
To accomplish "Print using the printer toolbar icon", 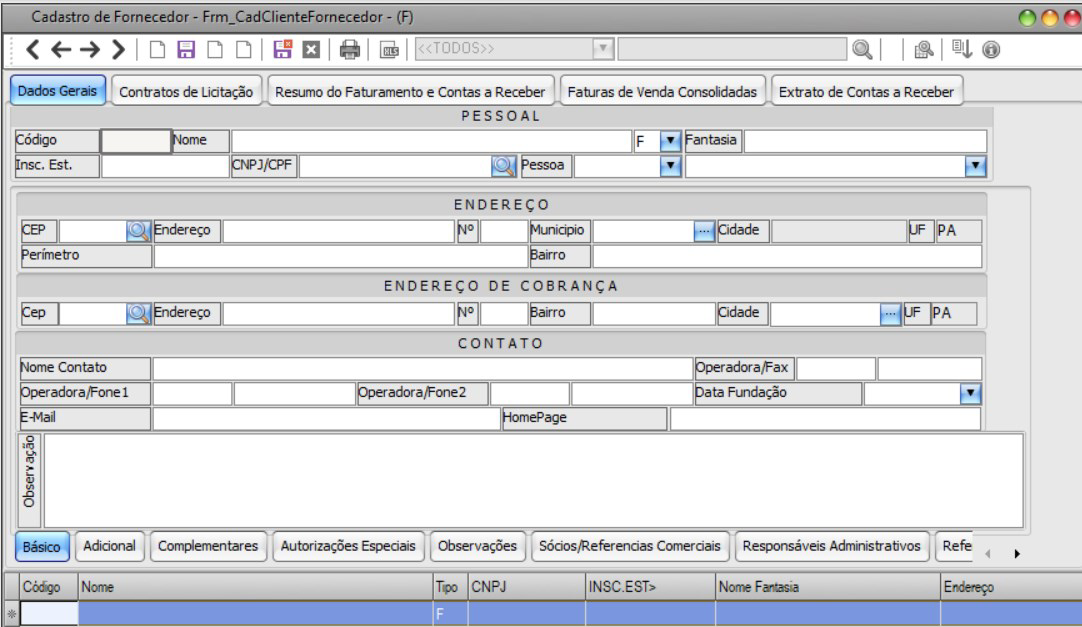I will (350, 50).
